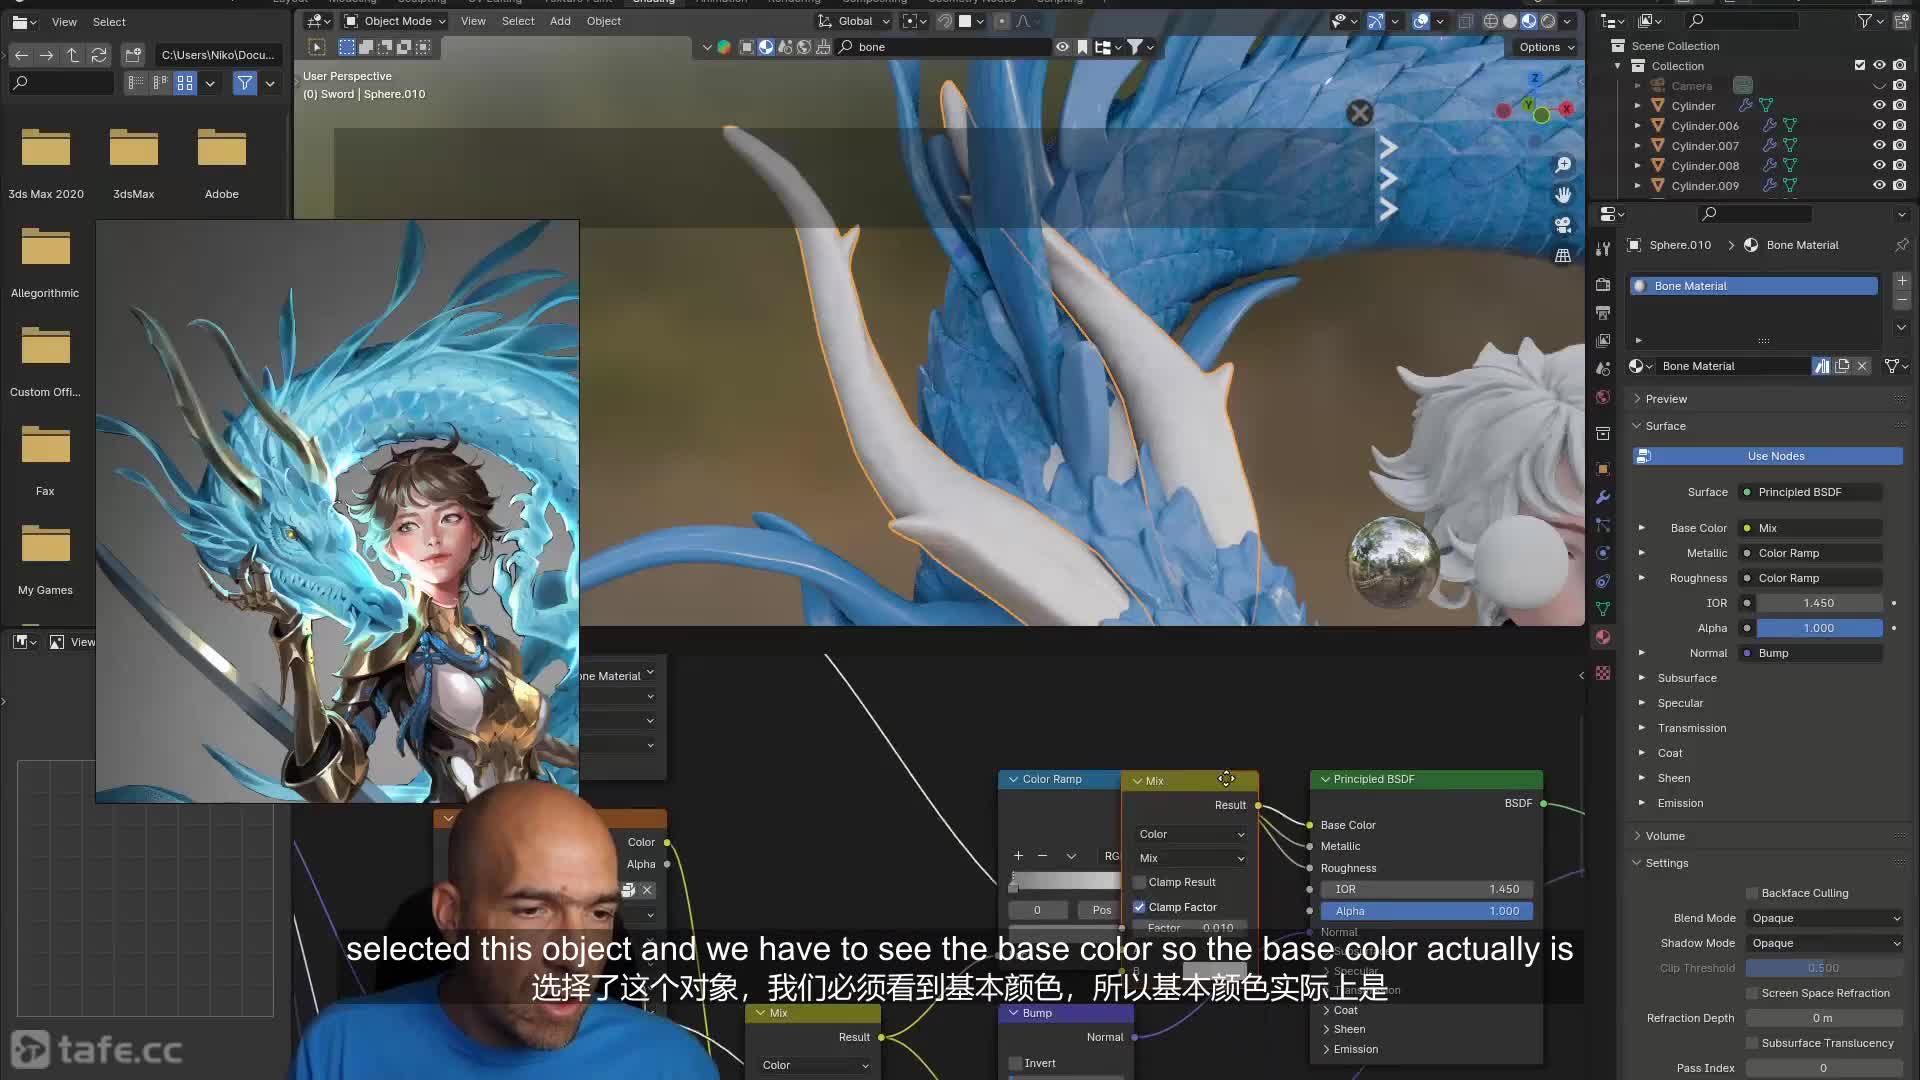The width and height of the screenshot is (1920, 1080).
Task: Toggle fake user for Bone Material
Action: [1822, 366]
